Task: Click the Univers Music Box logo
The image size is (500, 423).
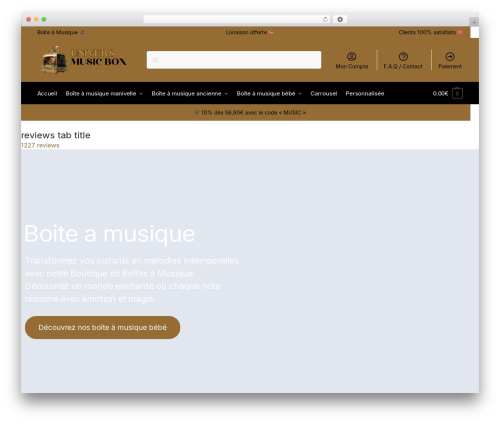Action: [x=84, y=60]
